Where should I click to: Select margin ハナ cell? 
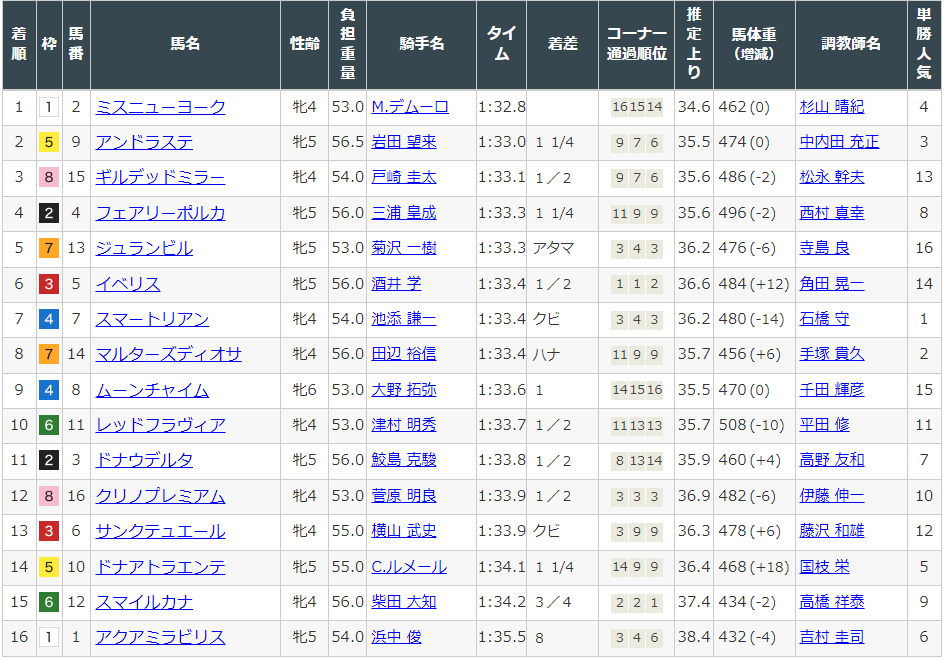click(562, 354)
